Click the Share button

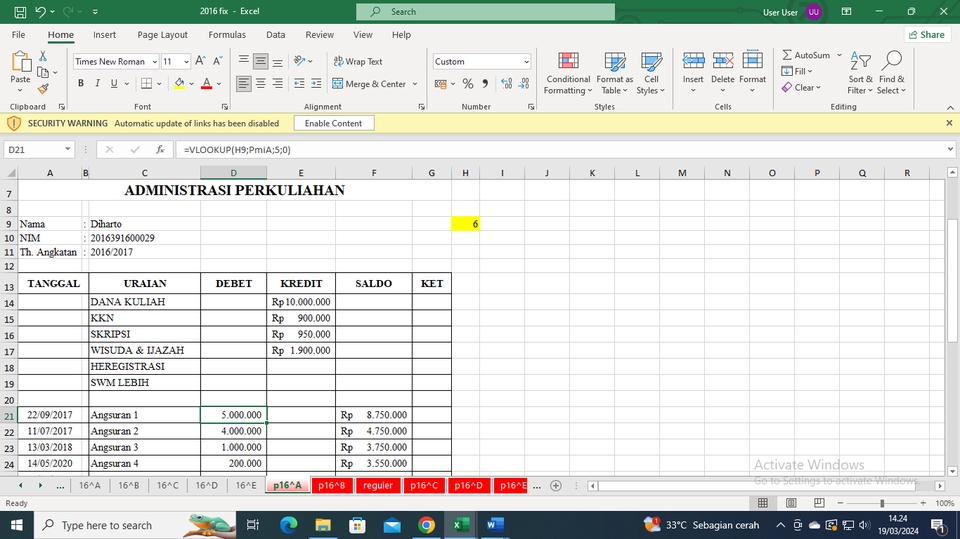pyautogui.click(x=926, y=35)
